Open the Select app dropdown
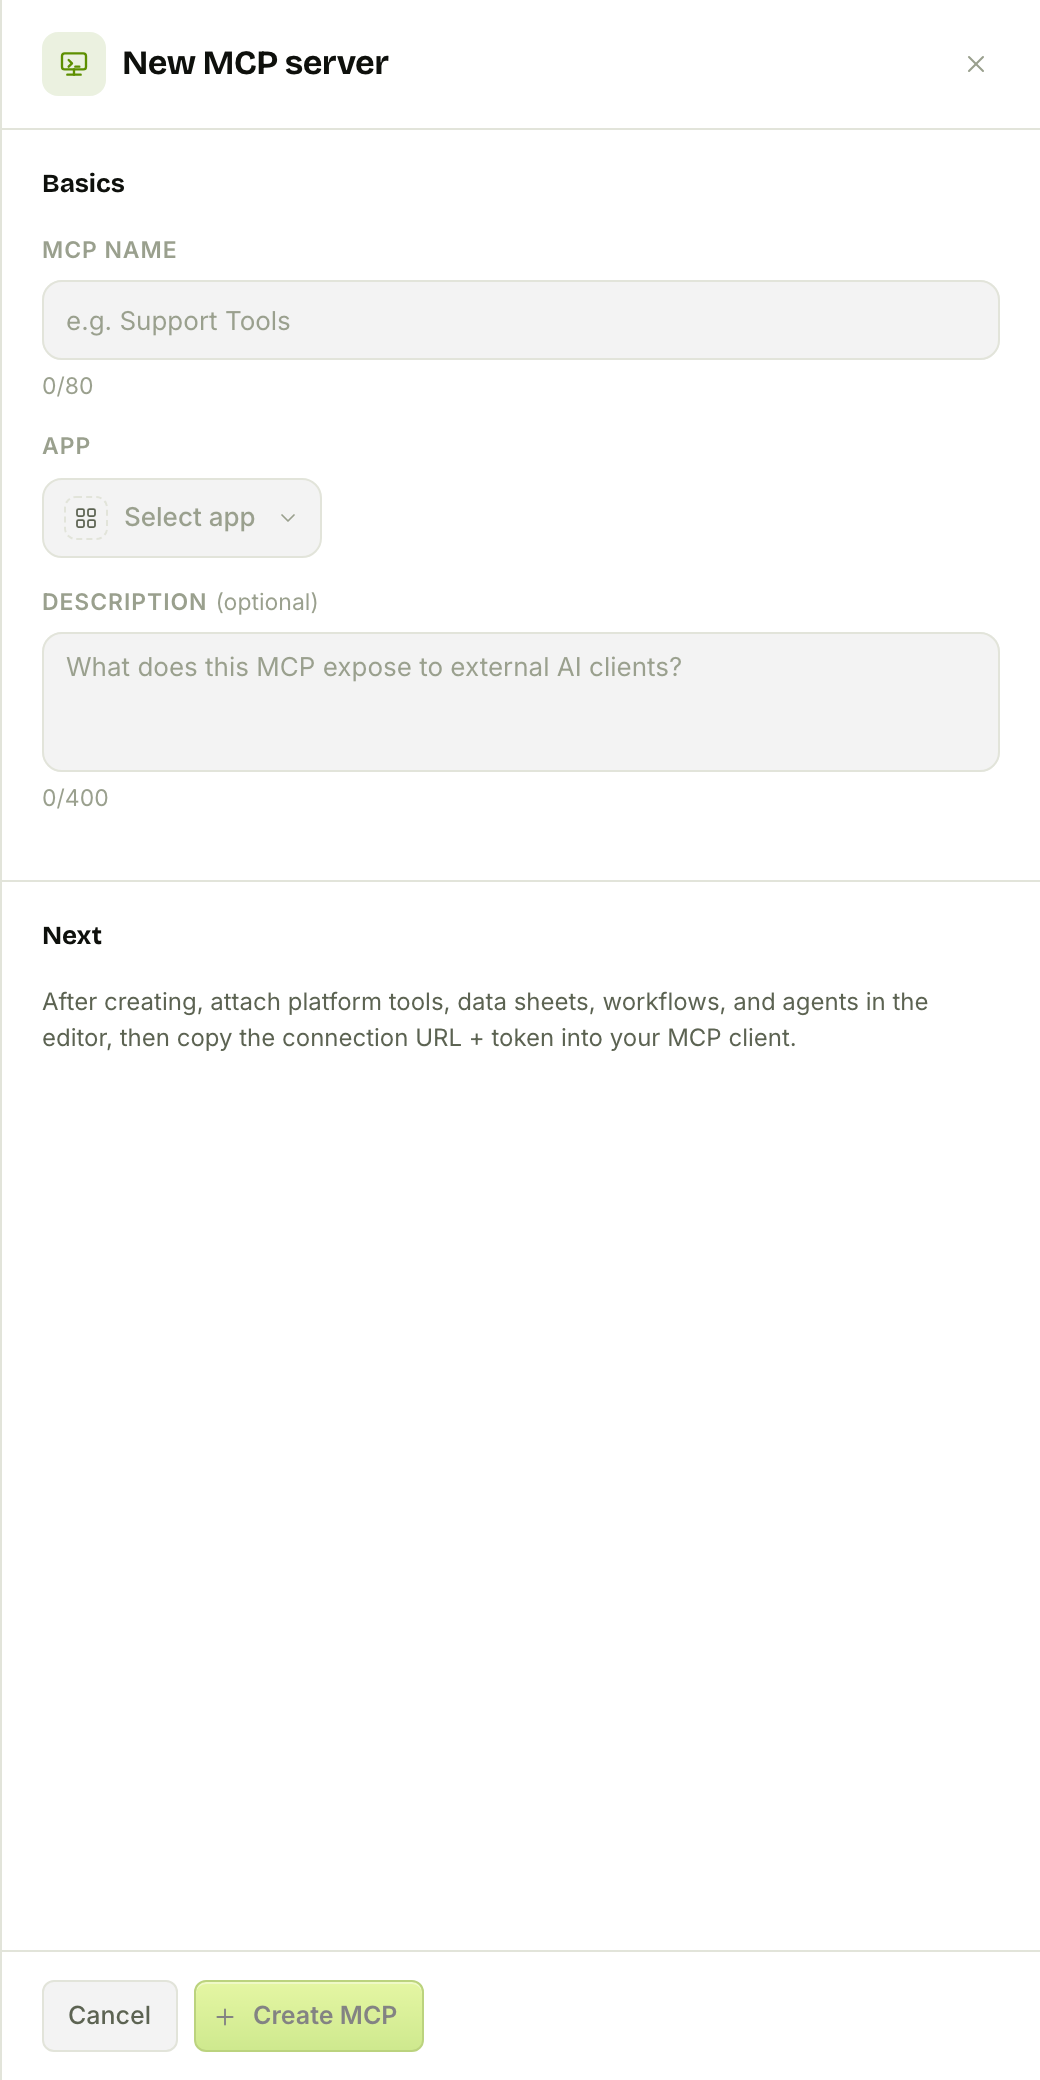 tap(182, 518)
